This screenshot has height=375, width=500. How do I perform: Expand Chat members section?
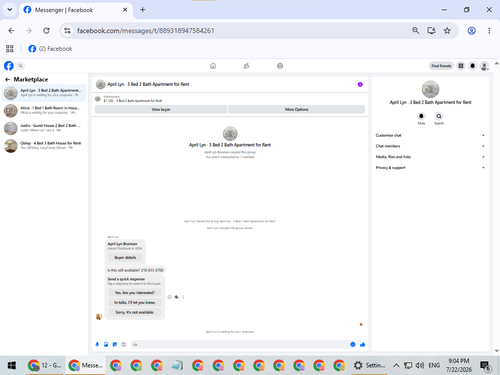click(x=430, y=146)
